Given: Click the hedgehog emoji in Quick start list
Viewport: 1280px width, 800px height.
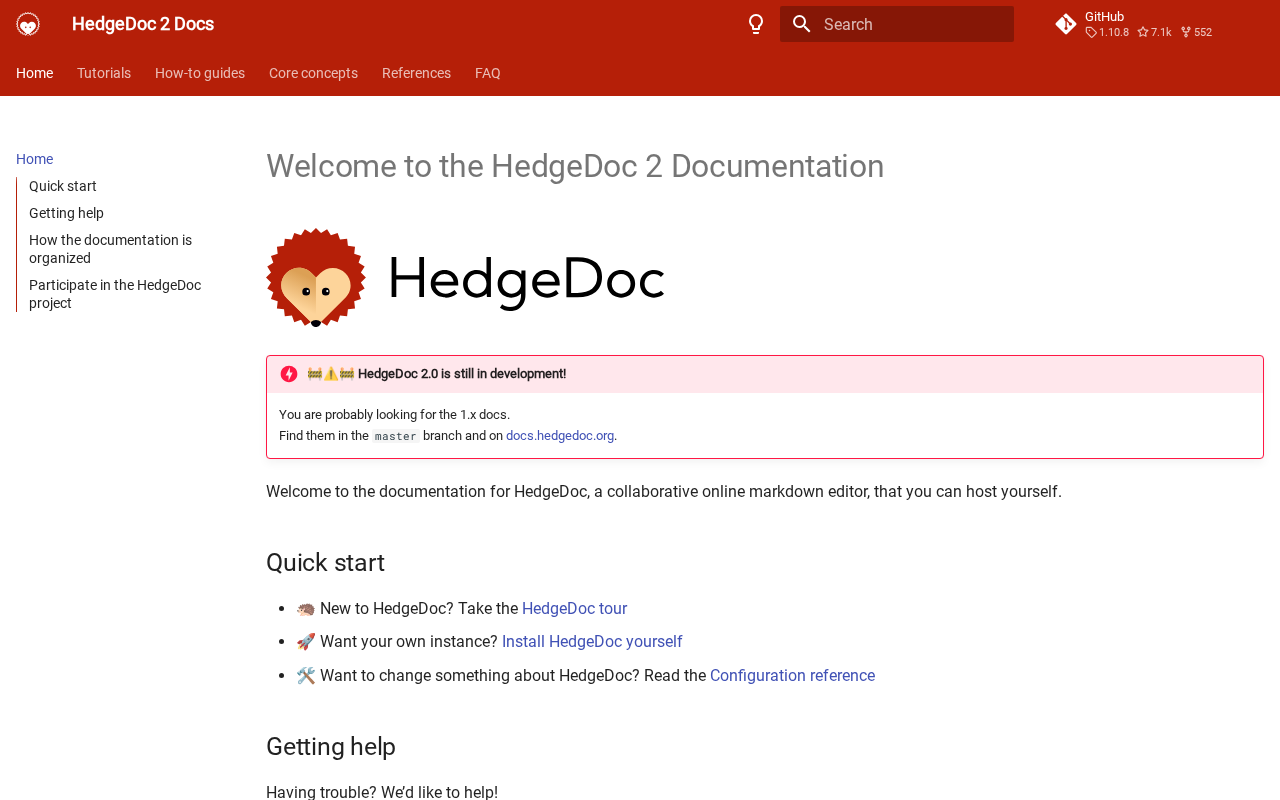Looking at the screenshot, I should pos(306,609).
